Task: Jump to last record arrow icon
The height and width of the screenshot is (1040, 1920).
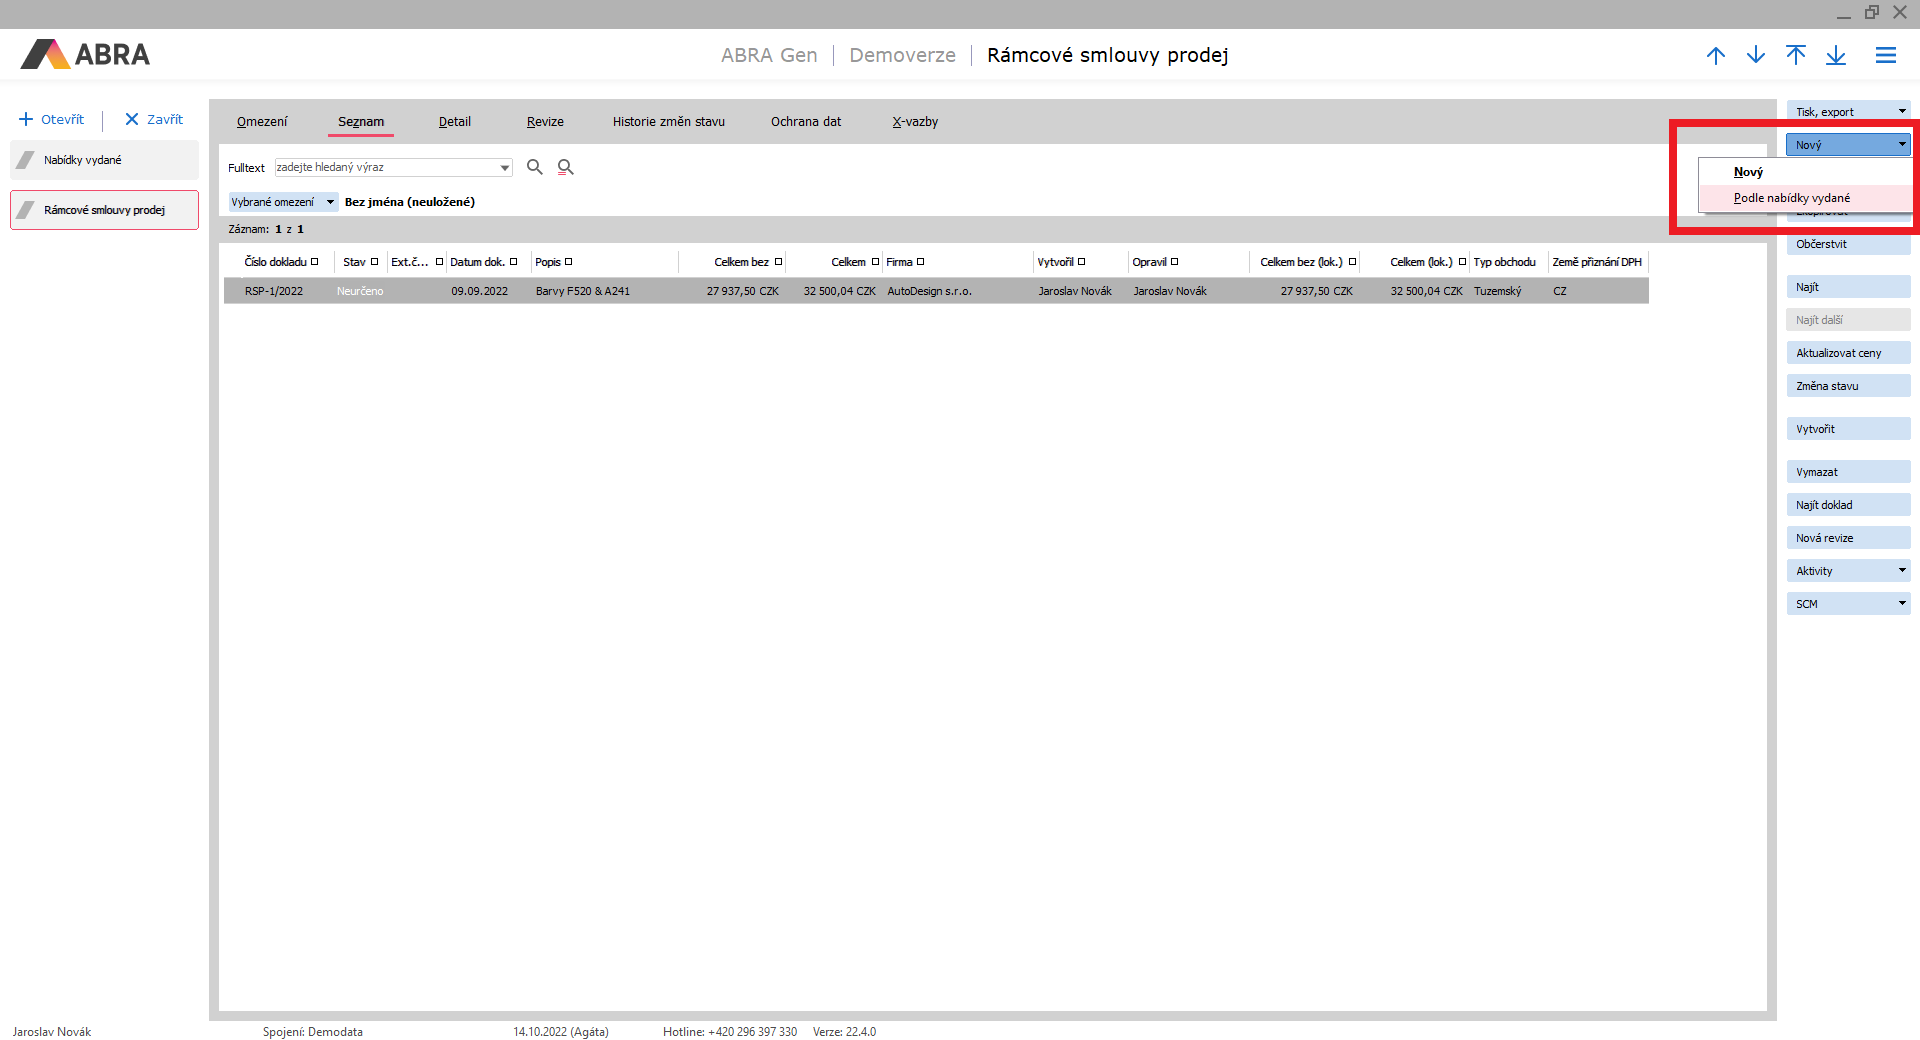Action: (1836, 56)
